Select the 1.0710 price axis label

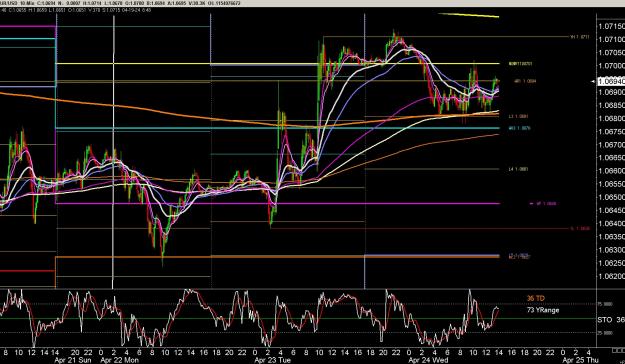611,39
